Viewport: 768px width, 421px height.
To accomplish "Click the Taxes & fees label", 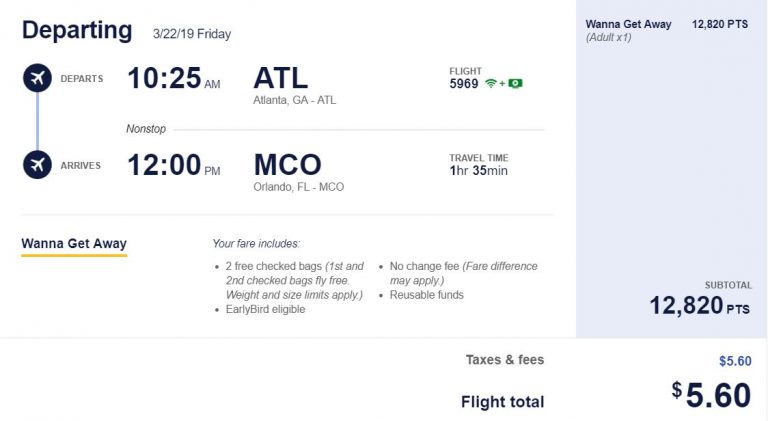I will point(505,360).
